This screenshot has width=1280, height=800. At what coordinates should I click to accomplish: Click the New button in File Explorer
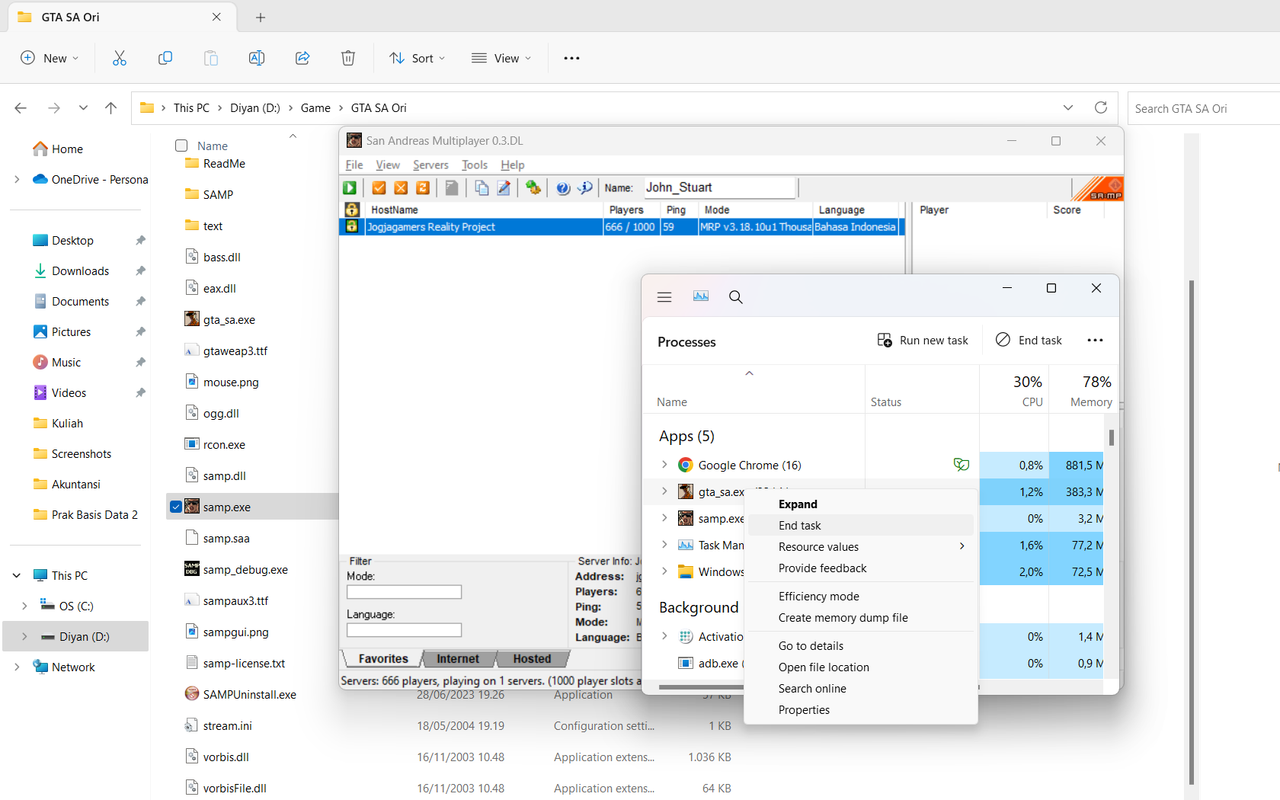tap(50, 58)
